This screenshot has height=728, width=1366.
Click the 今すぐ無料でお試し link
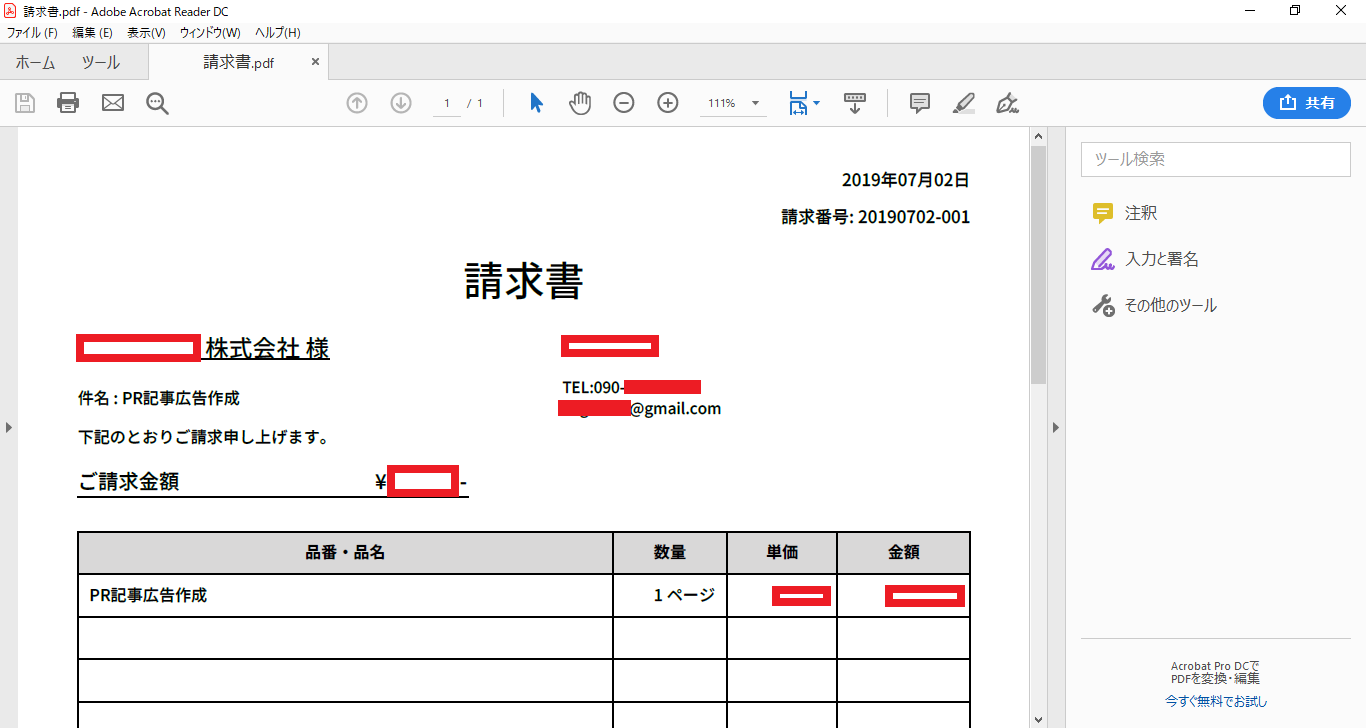click(1215, 702)
